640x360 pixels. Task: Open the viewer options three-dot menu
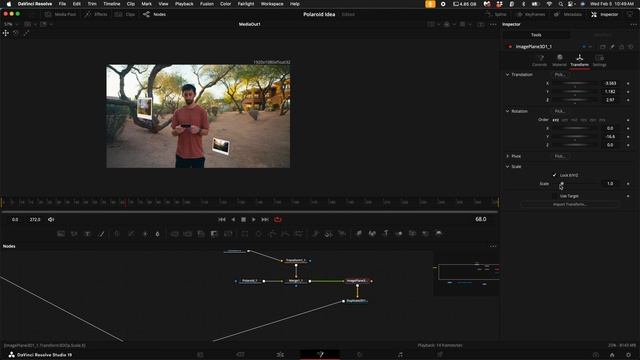pyautogui.click(x=493, y=24)
